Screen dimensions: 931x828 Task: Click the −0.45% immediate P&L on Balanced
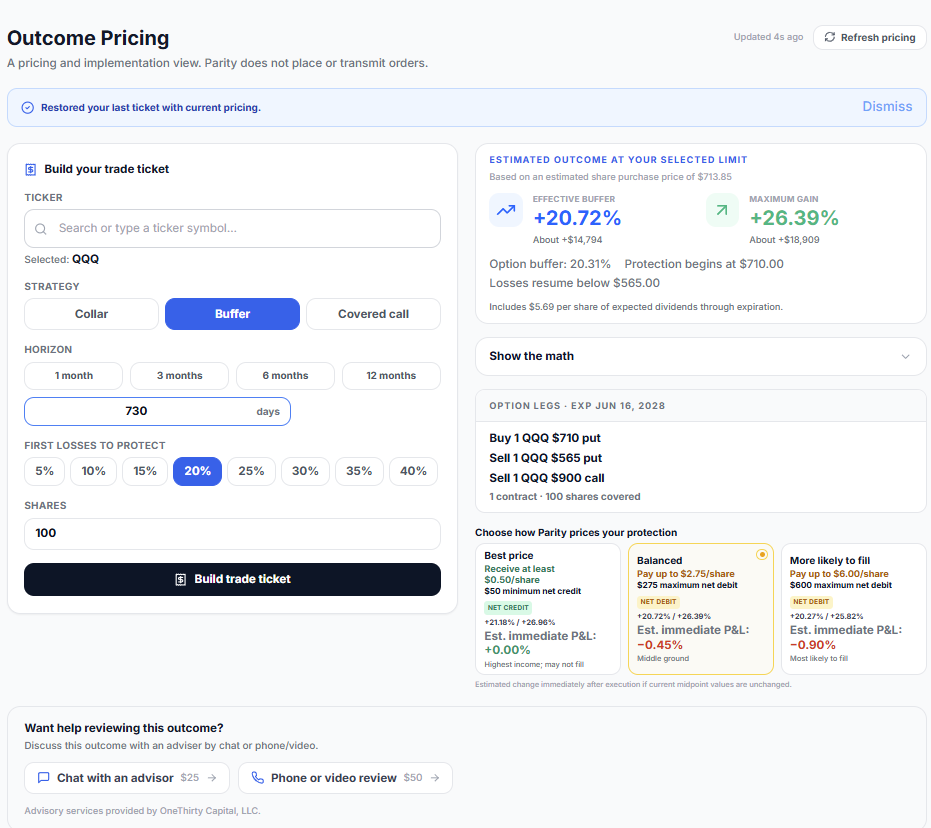point(660,645)
